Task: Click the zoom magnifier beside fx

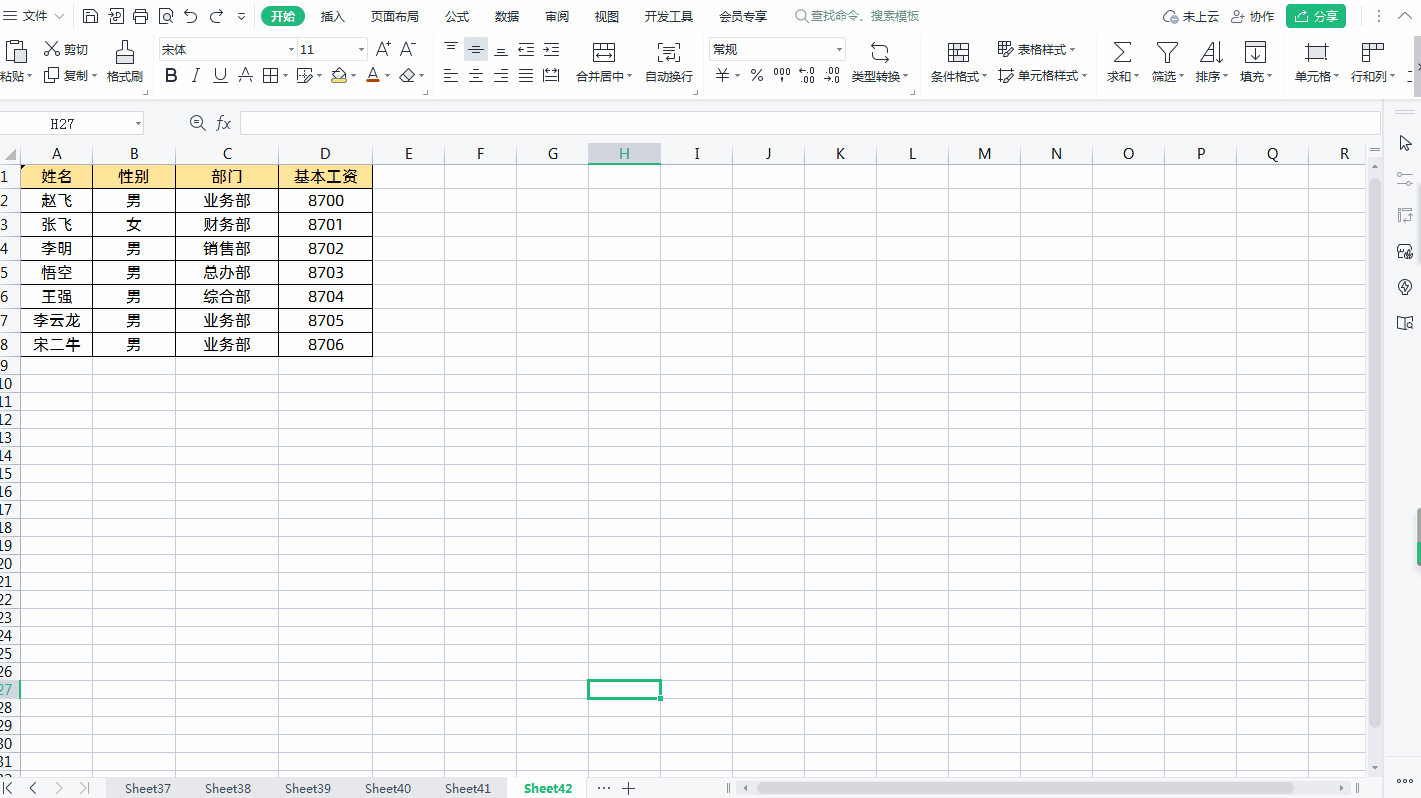Action: coord(197,122)
